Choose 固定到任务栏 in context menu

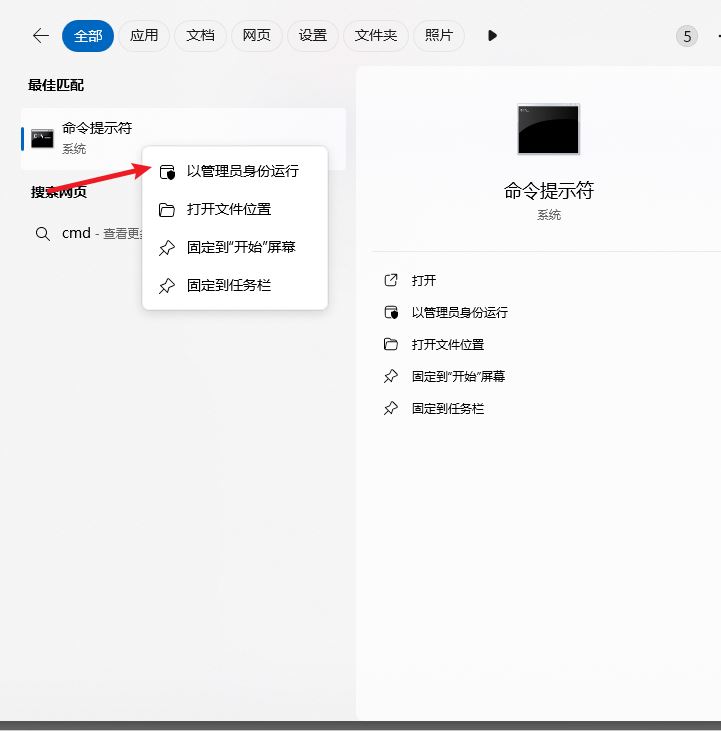[x=235, y=285]
